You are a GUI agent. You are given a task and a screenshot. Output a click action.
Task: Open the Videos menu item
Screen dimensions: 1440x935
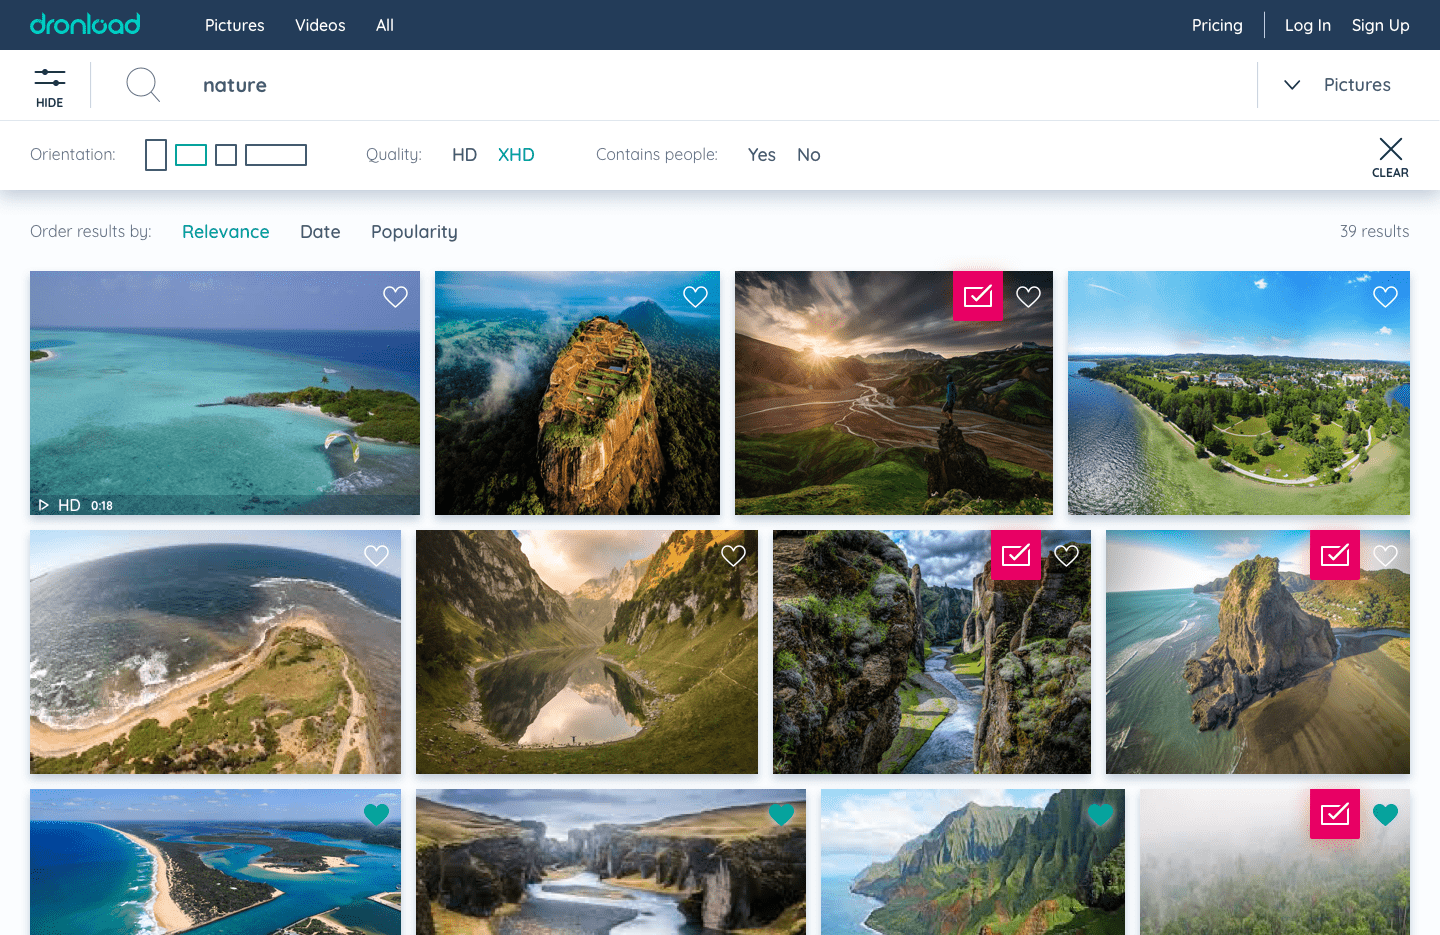coord(320,25)
